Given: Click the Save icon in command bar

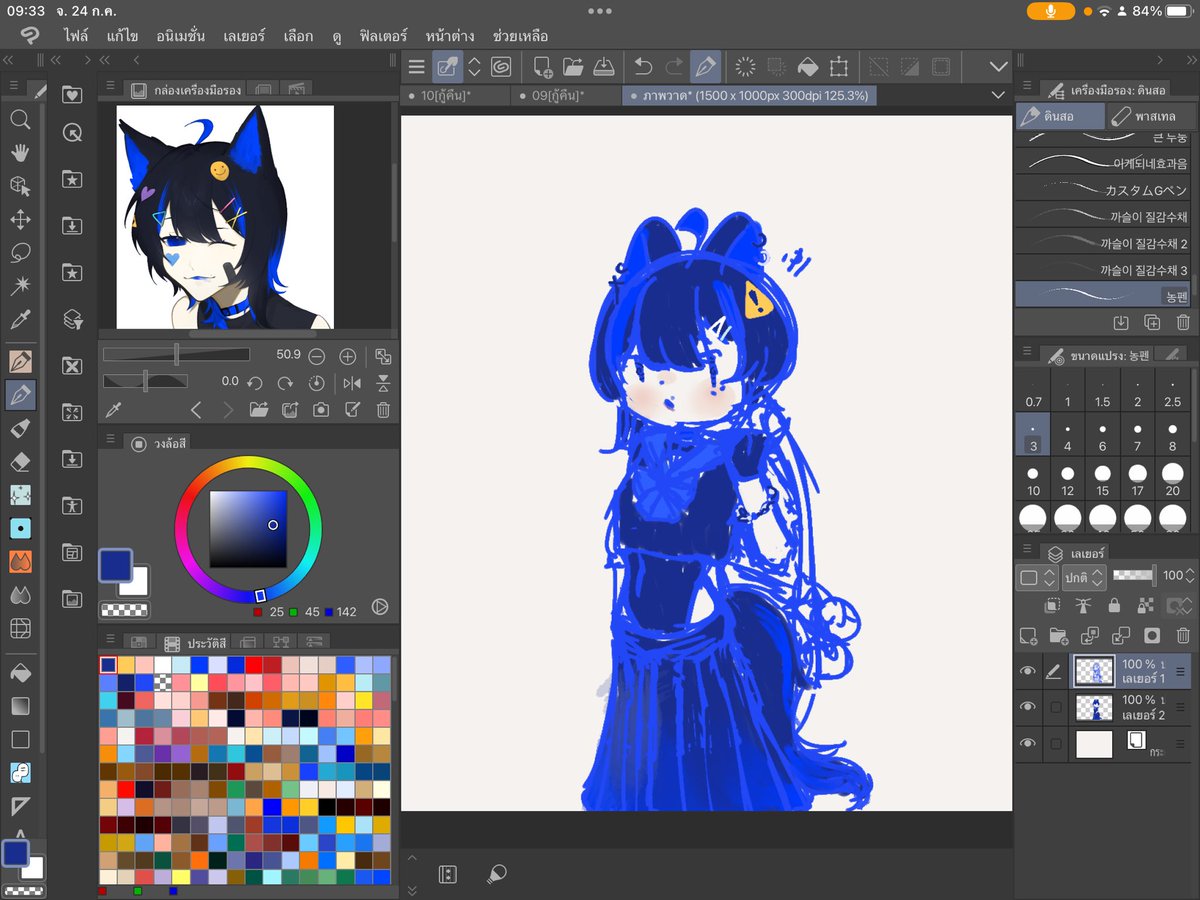Looking at the screenshot, I should (604, 67).
